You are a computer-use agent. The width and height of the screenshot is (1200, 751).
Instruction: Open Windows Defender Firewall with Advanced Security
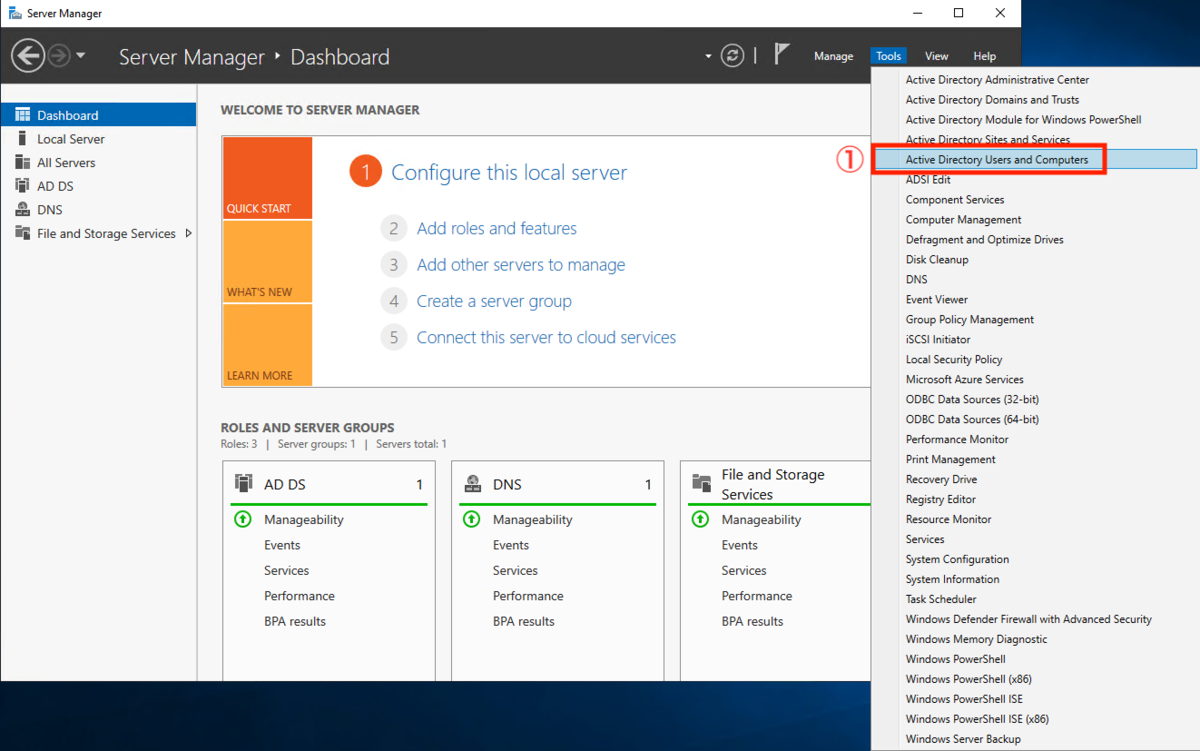click(x=1034, y=619)
